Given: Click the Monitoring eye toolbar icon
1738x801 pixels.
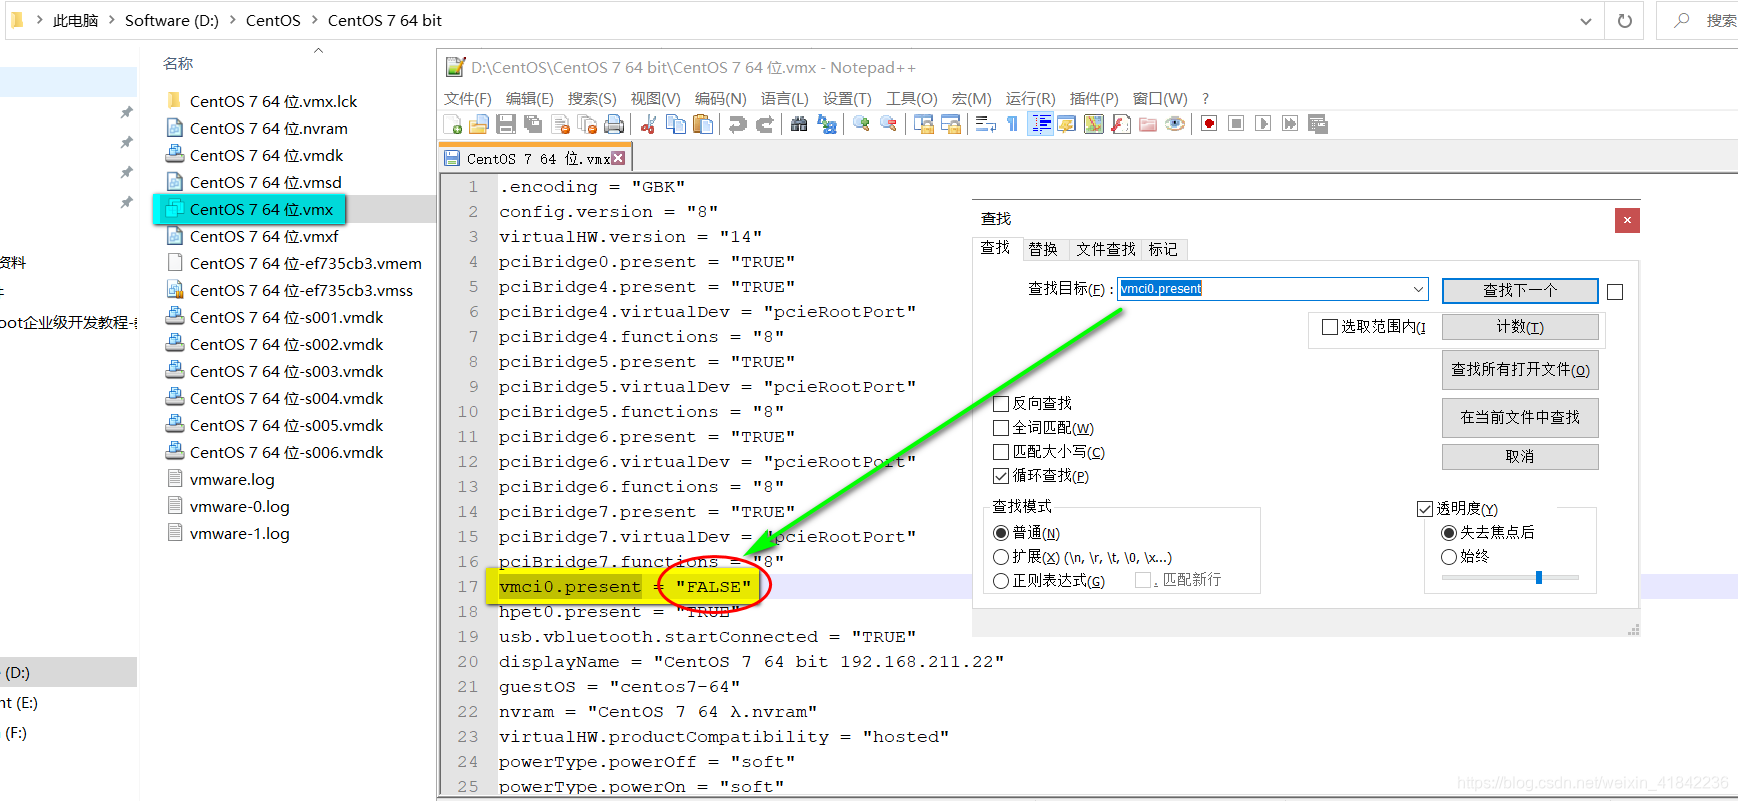Looking at the screenshot, I should click(x=1175, y=124).
